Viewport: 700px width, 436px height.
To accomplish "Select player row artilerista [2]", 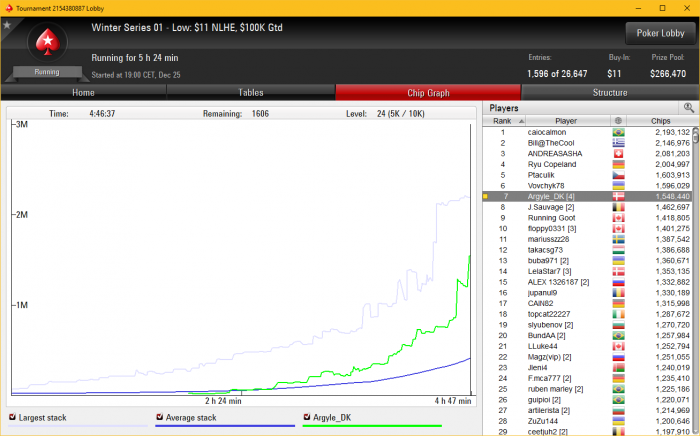I will 588,411.
